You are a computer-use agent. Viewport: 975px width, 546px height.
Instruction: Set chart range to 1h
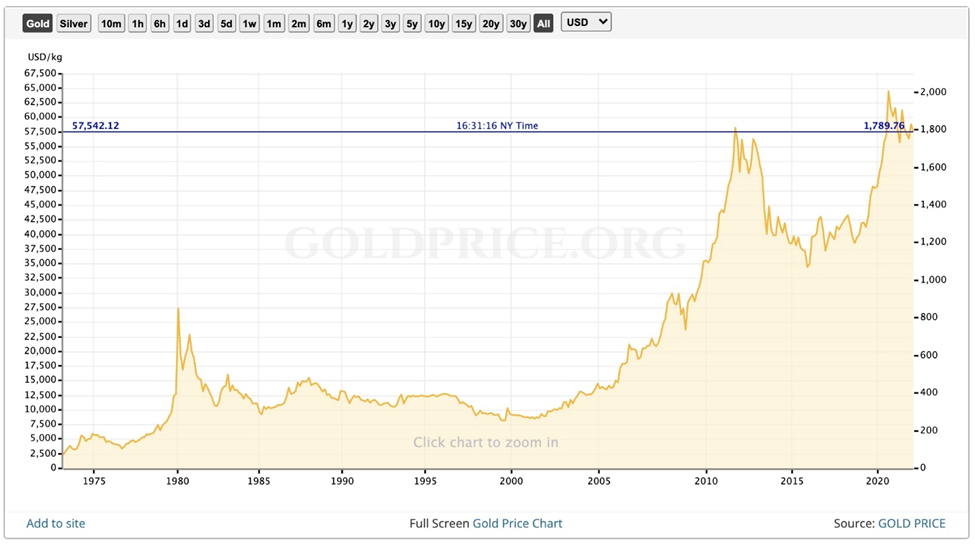coord(138,23)
